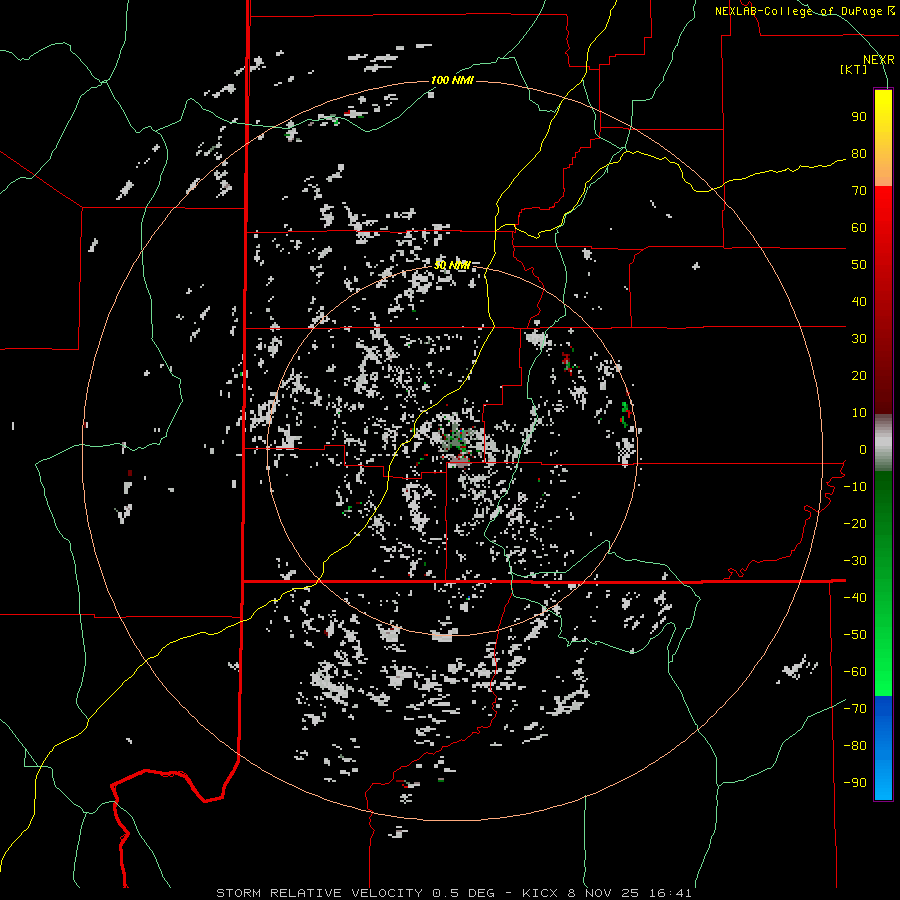Click the "-70" scale value

855,709
